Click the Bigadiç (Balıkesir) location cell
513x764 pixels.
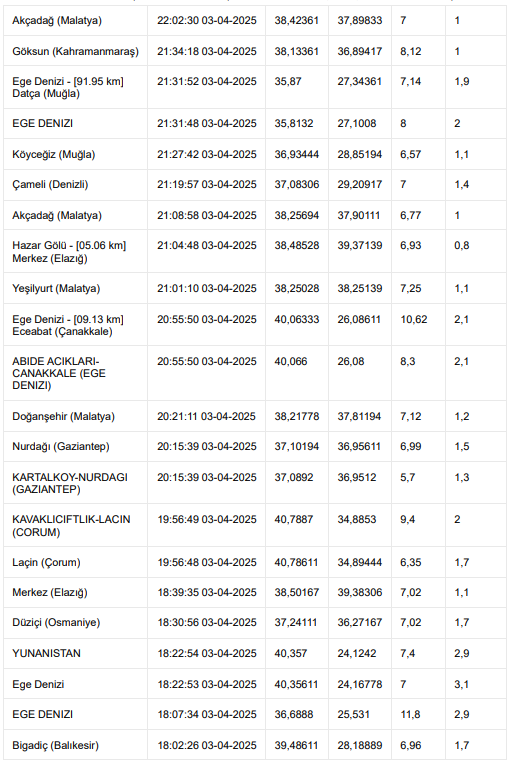click(75, 745)
